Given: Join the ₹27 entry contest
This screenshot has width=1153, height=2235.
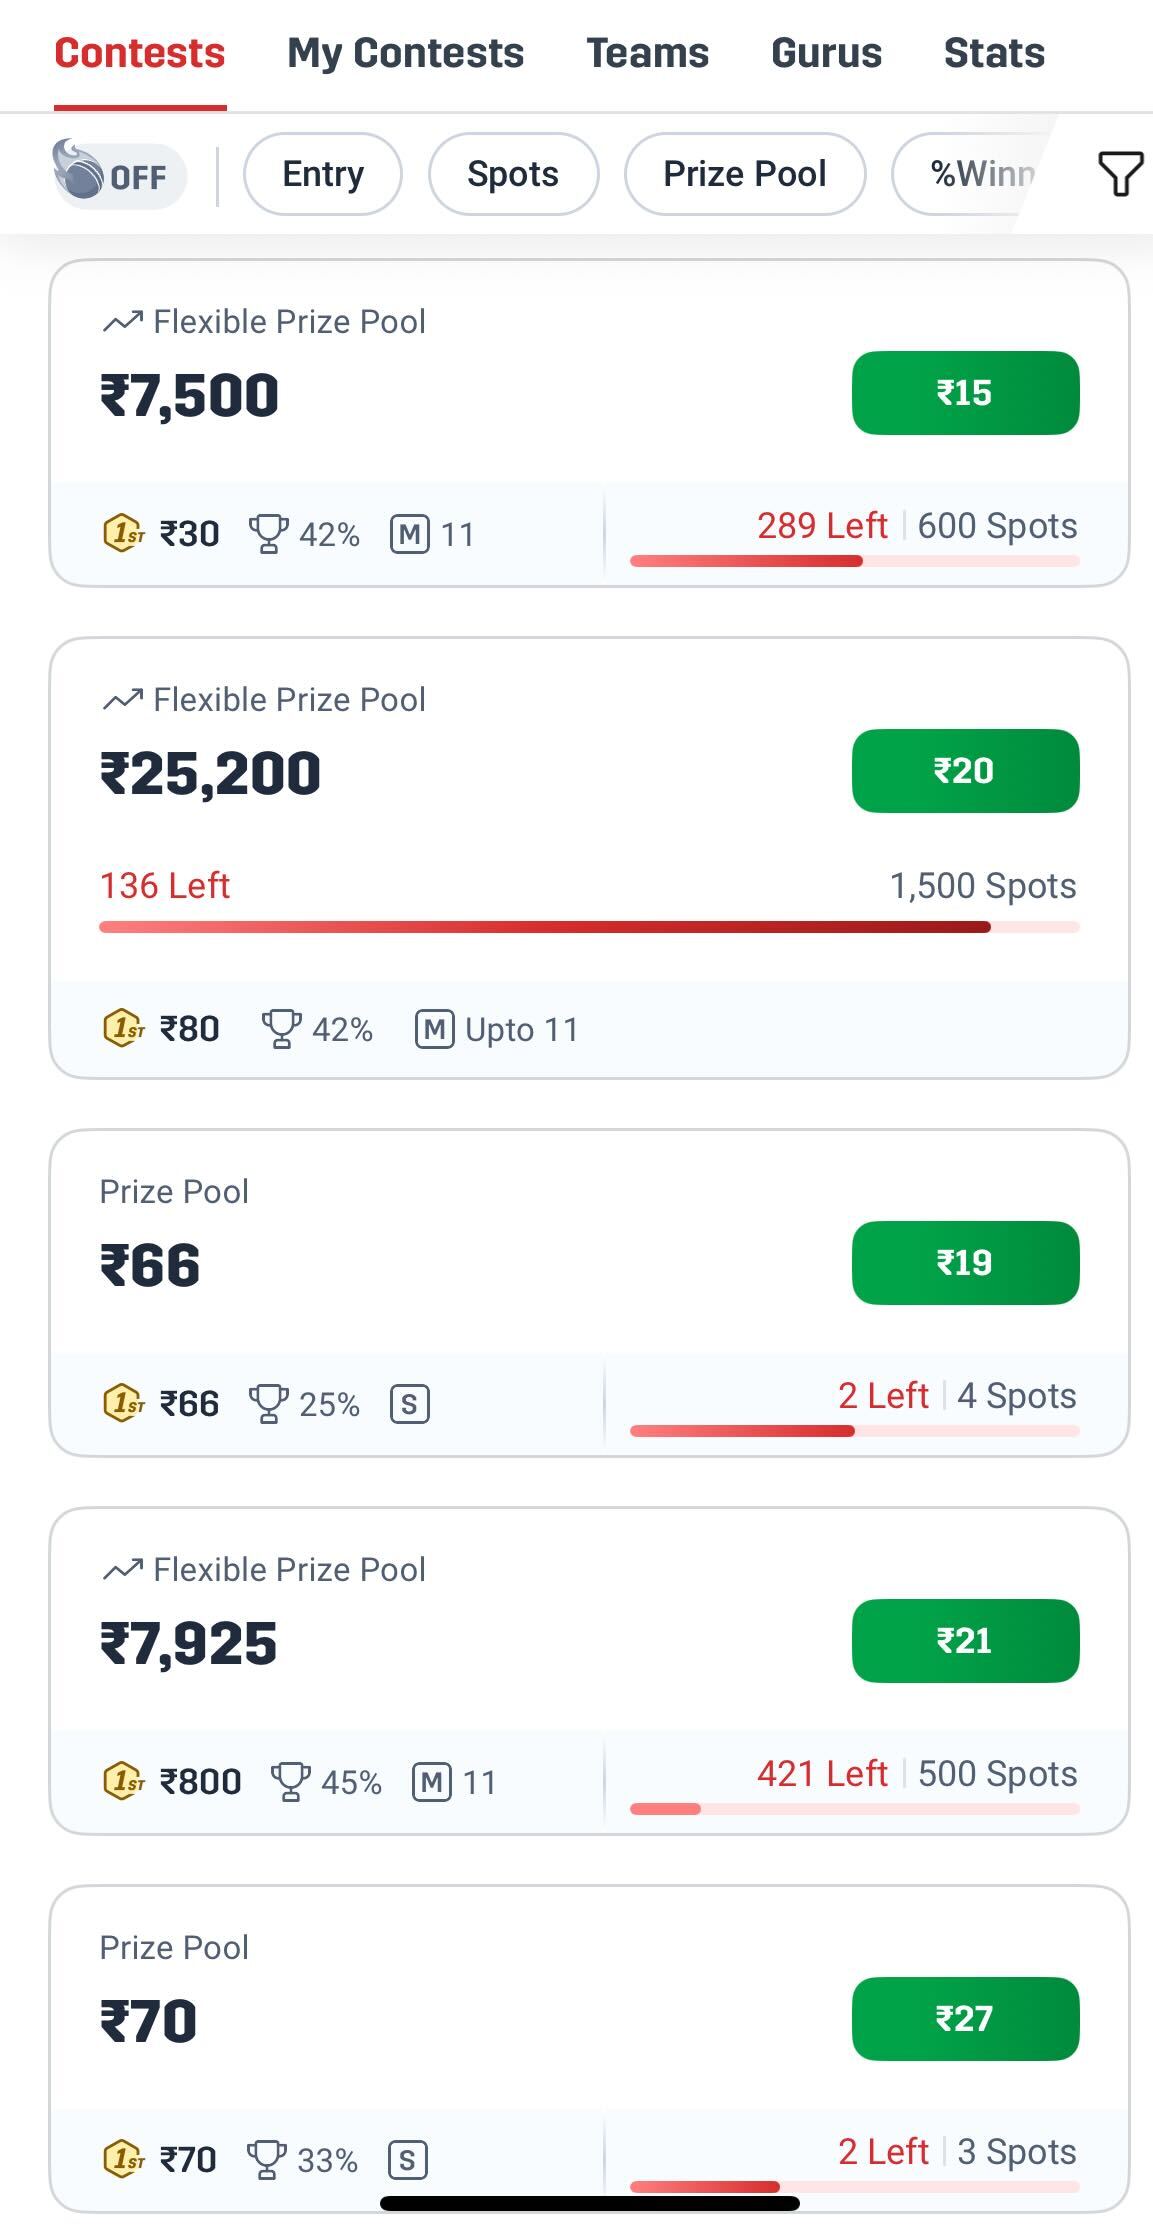Looking at the screenshot, I should 965,2019.
